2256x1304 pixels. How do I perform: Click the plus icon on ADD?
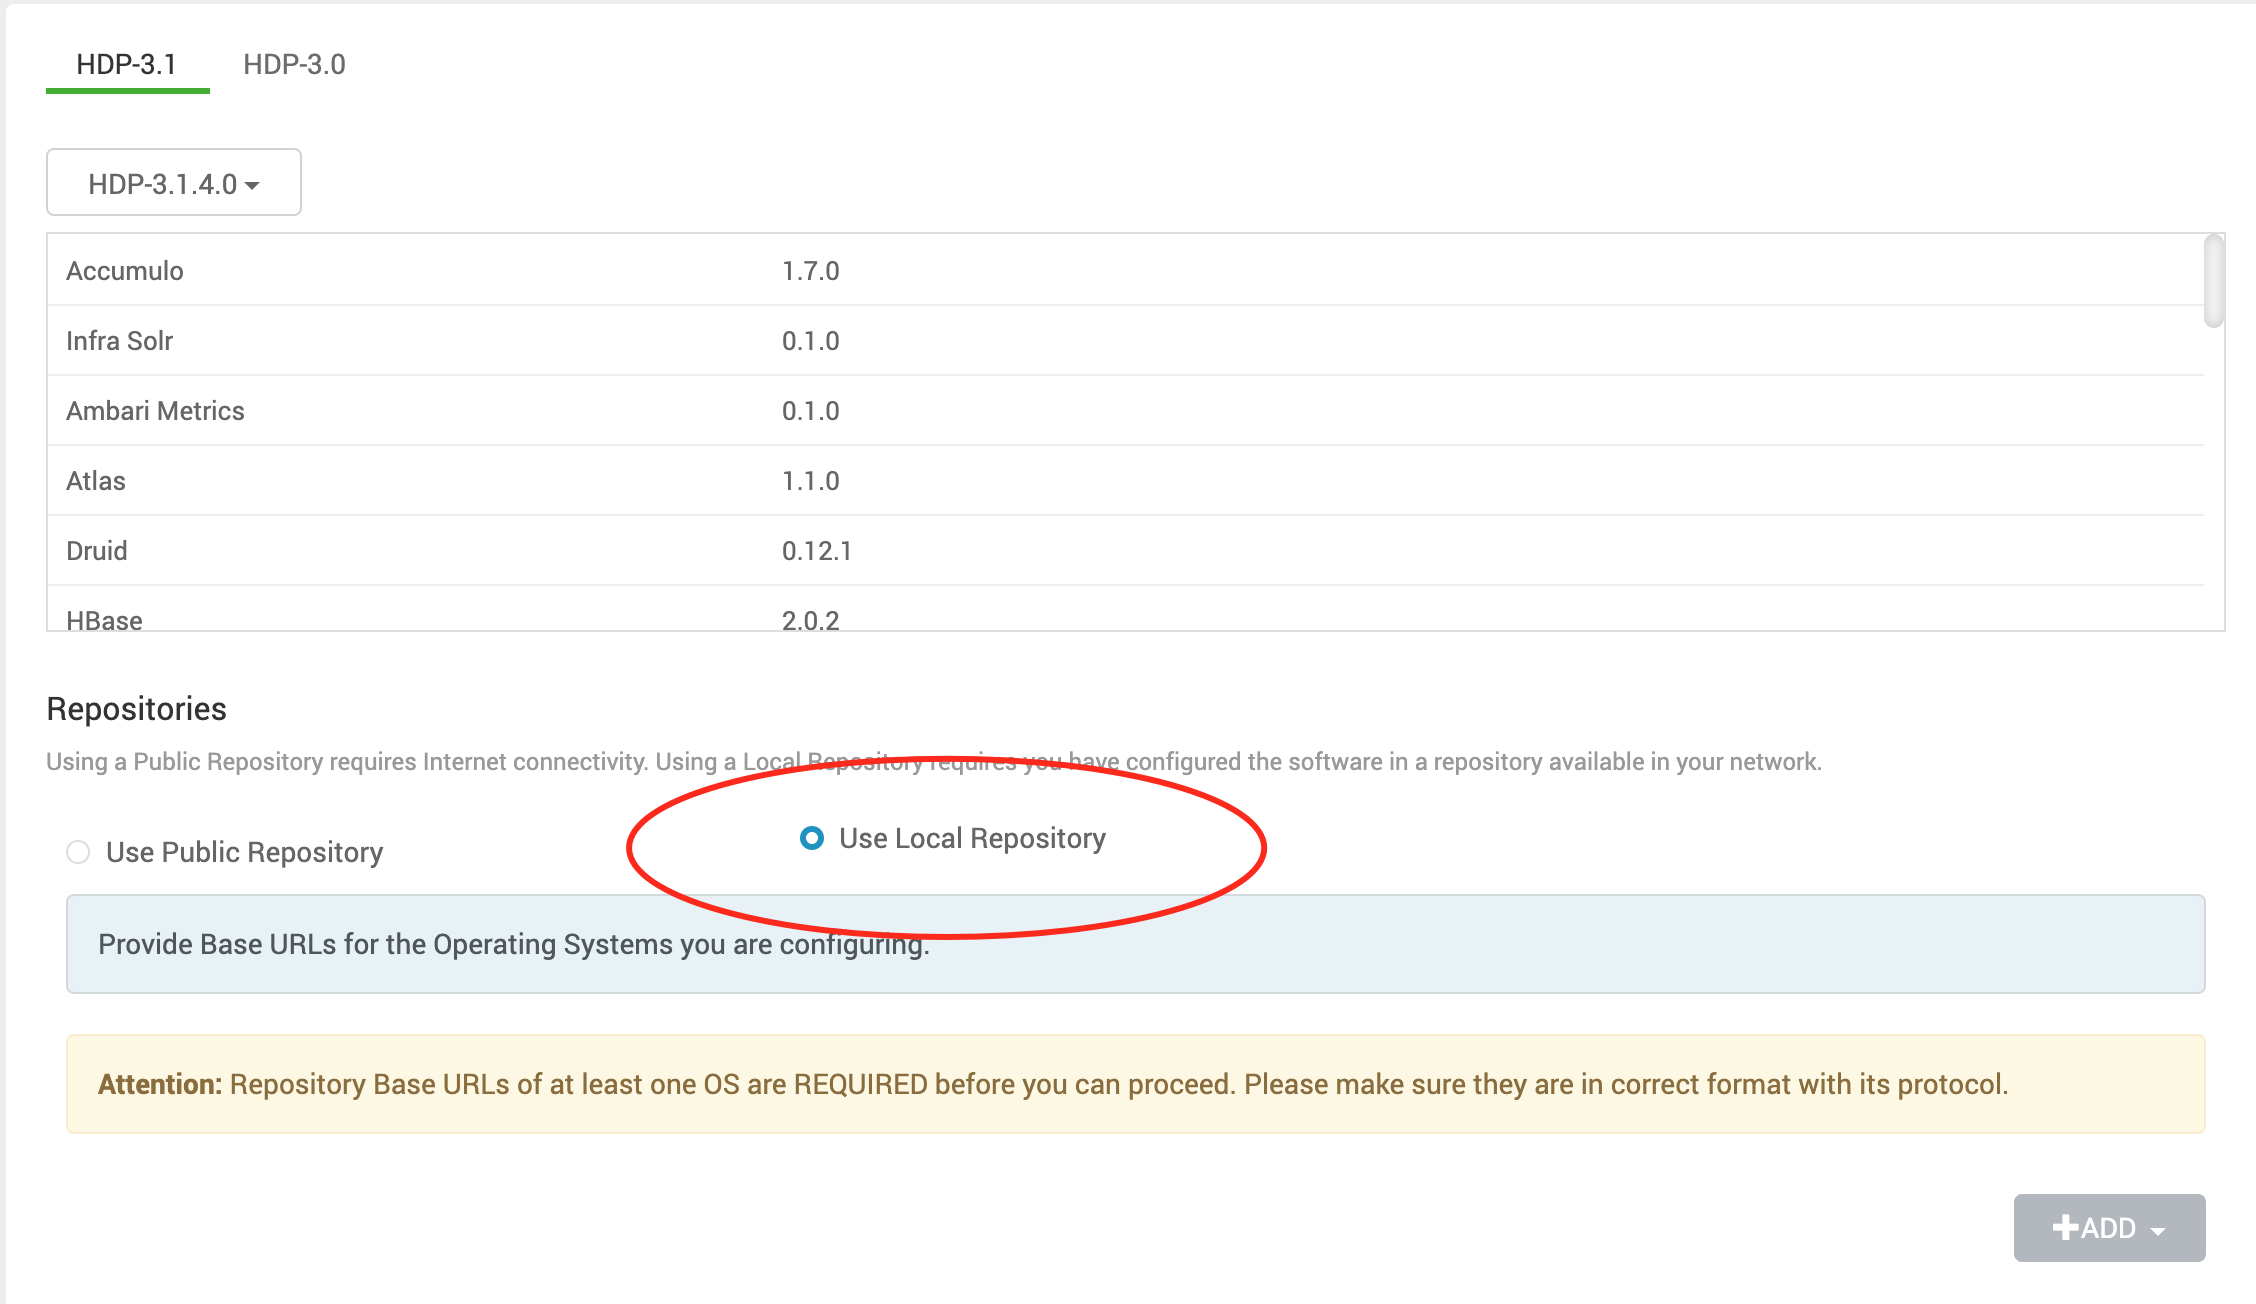point(2065,1227)
